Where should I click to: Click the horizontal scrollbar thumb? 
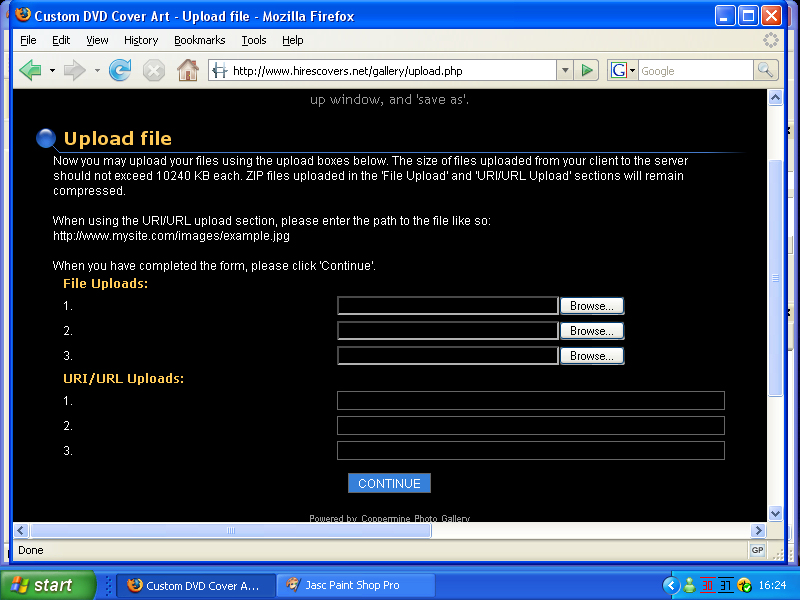[230, 531]
